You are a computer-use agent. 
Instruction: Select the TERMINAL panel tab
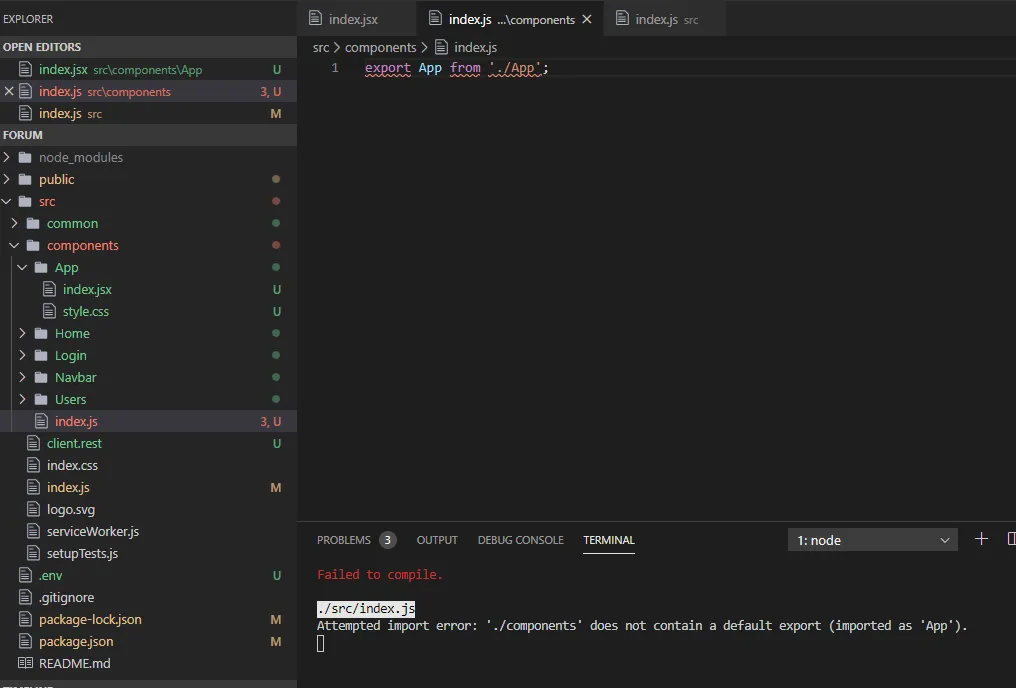coord(608,540)
